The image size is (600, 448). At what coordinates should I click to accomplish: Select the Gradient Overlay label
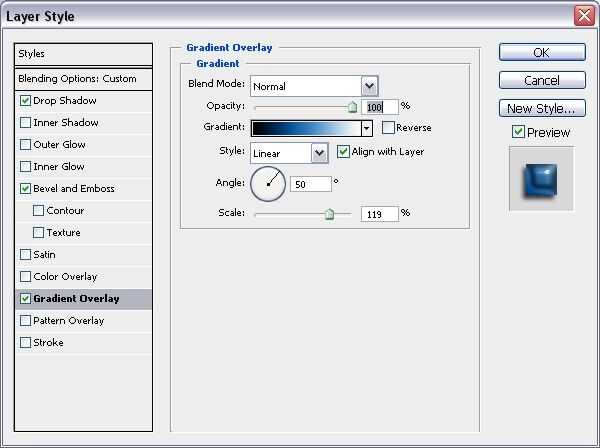pyautogui.click(x=76, y=299)
